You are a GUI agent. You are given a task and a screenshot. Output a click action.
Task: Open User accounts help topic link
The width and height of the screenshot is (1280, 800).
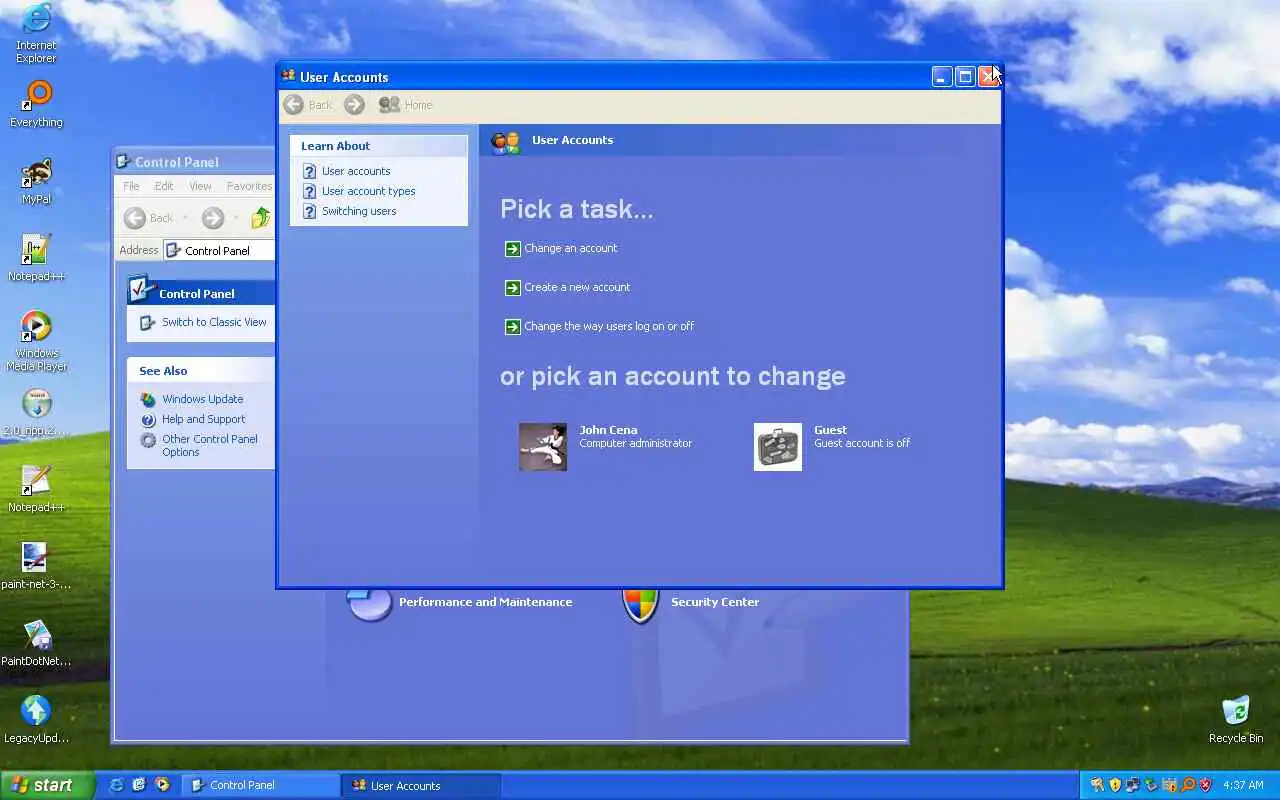356,171
